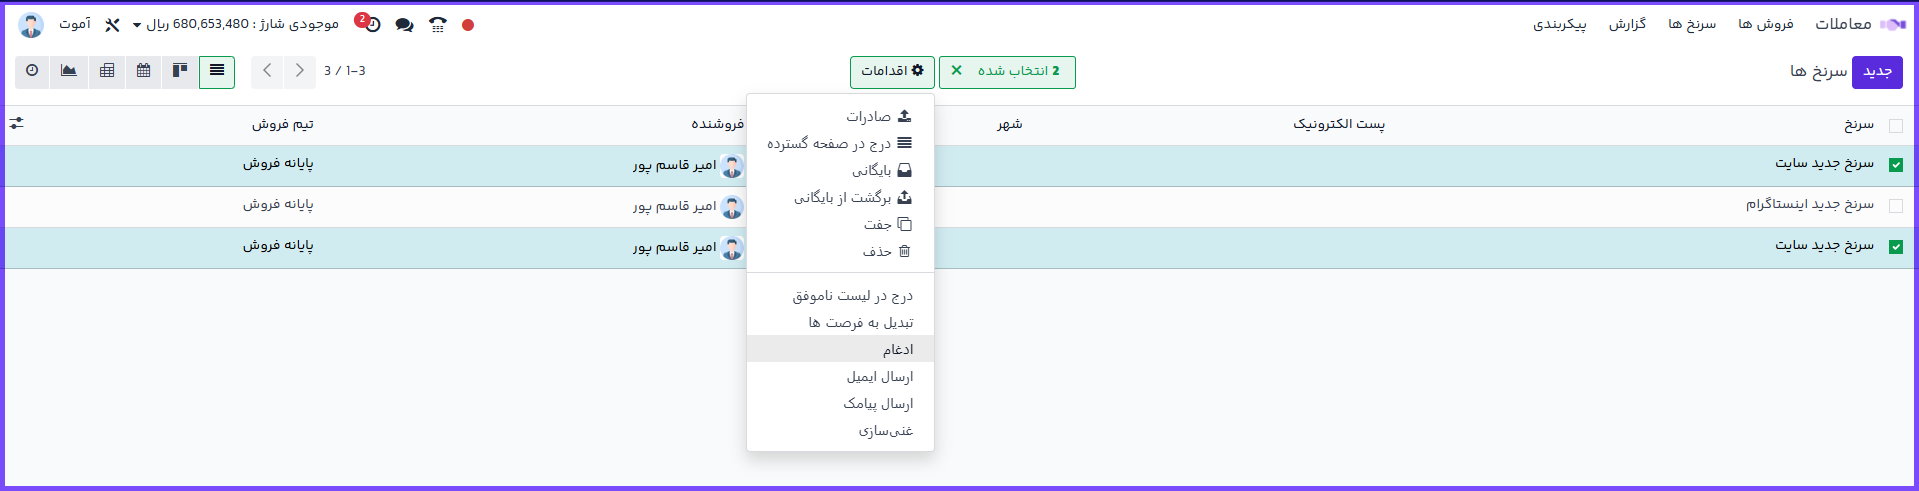Image resolution: width=1919 pixels, height=491 pixels.
Task: Open the chat conversations icon
Action: pyautogui.click(x=404, y=25)
